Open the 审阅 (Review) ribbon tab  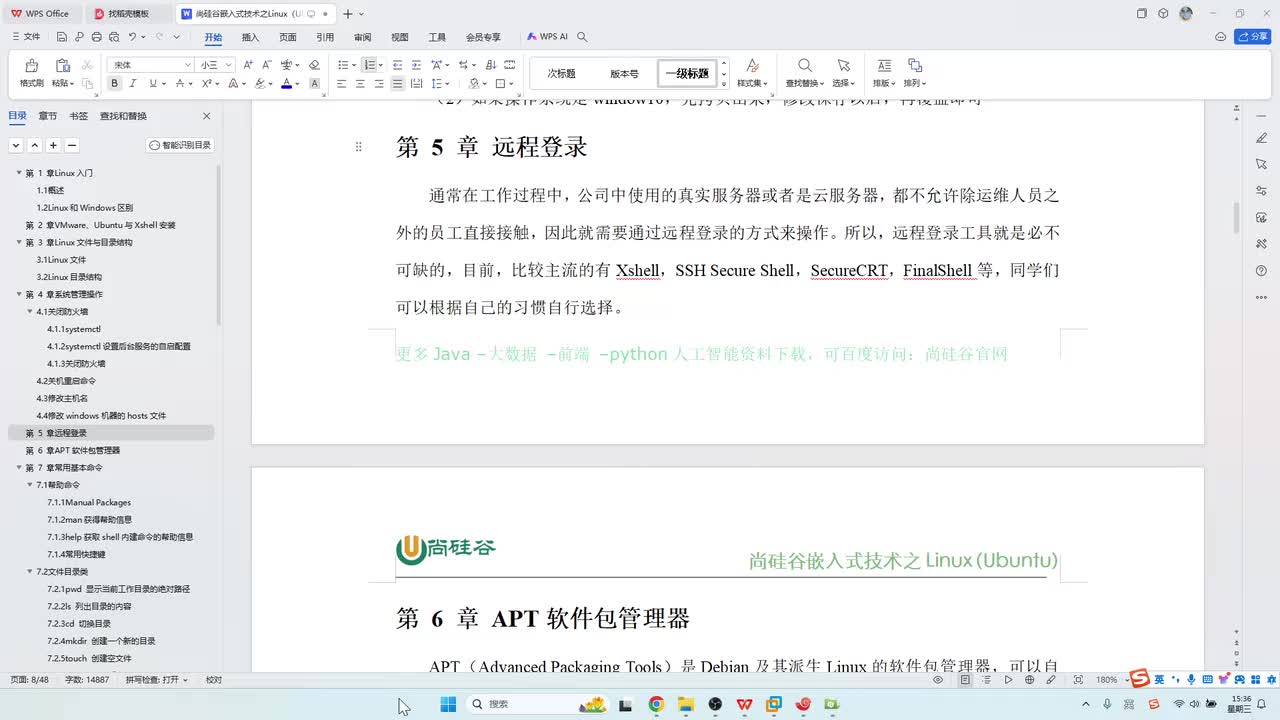[x=362, y=37]
